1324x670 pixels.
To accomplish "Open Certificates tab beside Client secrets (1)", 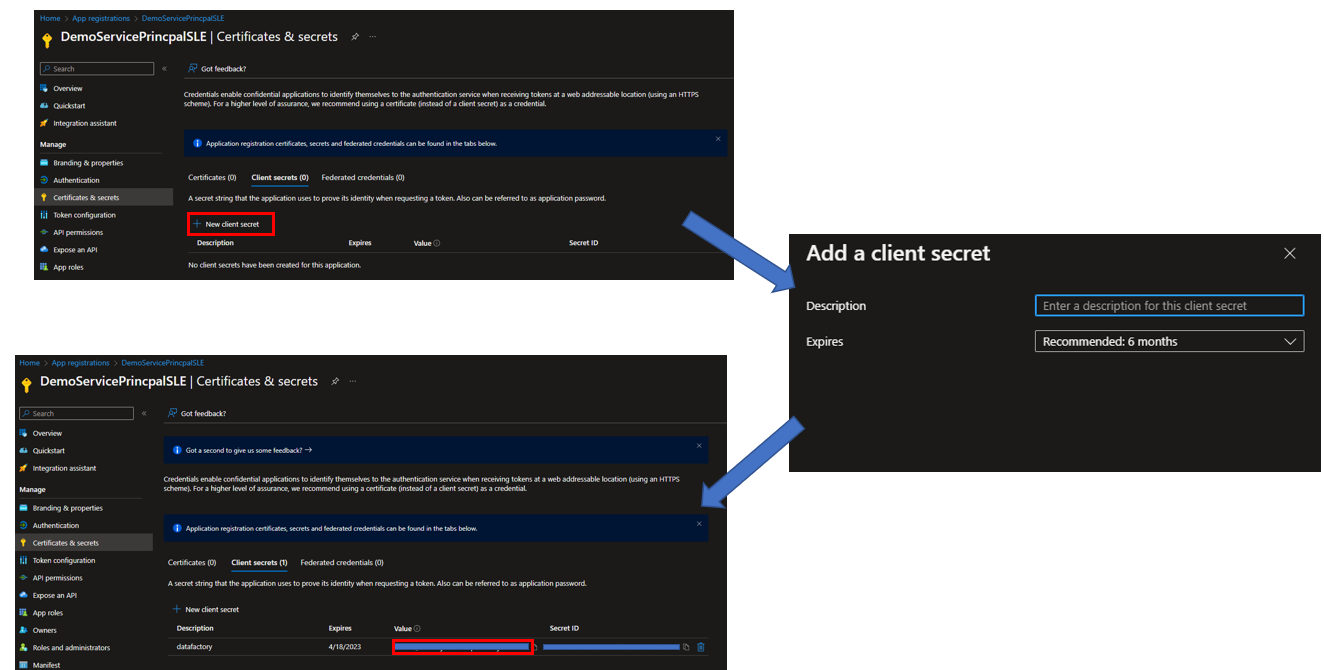I will click(192, 563).
